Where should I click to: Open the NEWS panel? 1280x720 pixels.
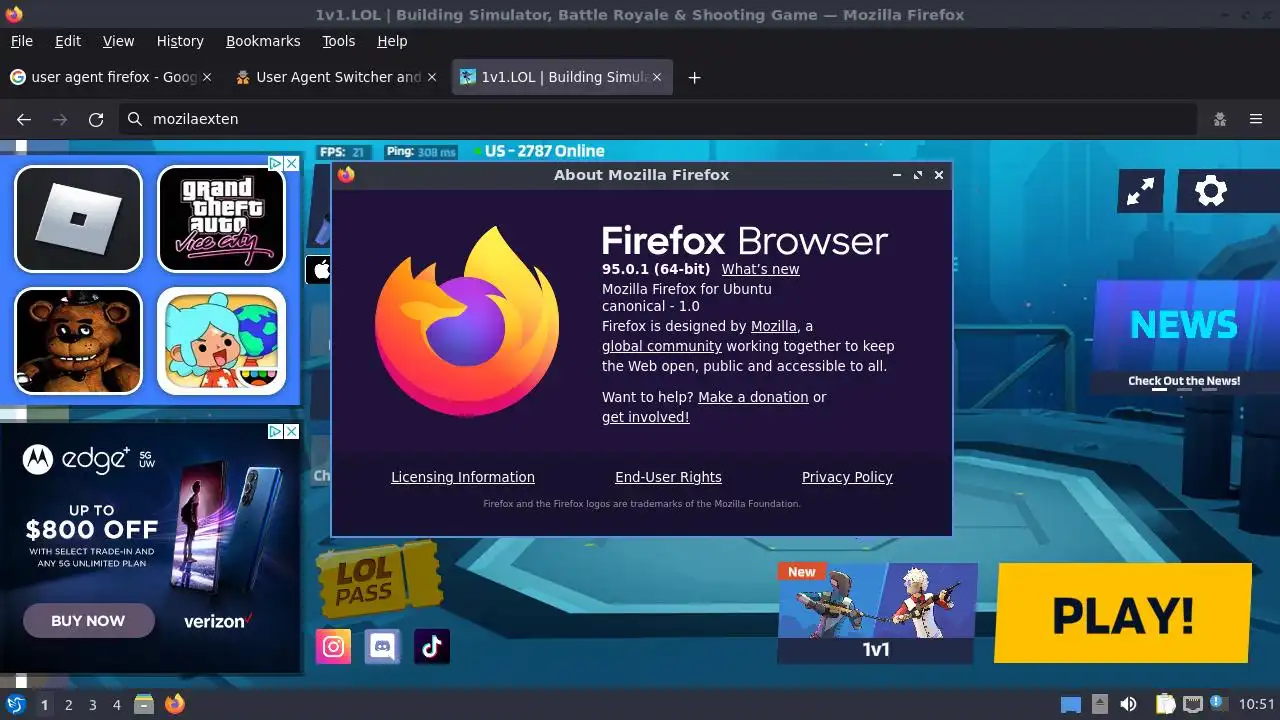1185,336
